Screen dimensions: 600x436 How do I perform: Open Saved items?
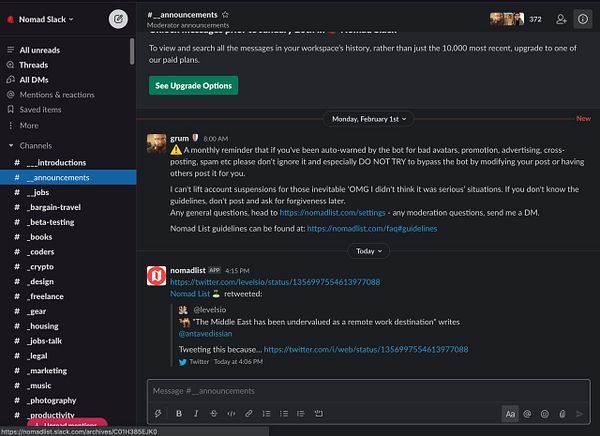pos(41,110)
